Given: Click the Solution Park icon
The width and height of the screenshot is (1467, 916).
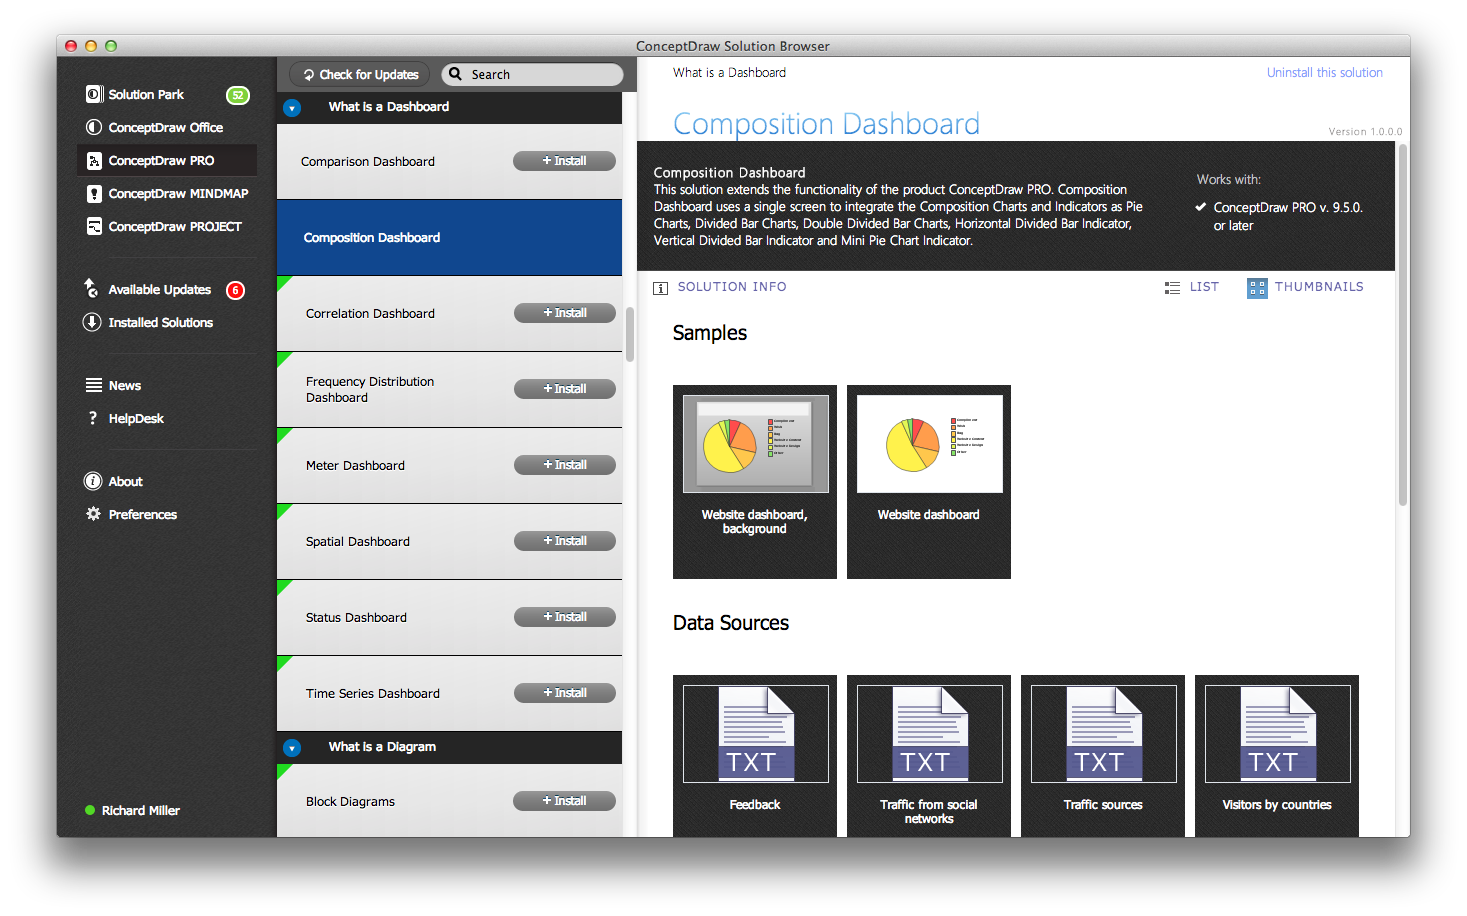Looking at the screenshot, I should (93, 94).
